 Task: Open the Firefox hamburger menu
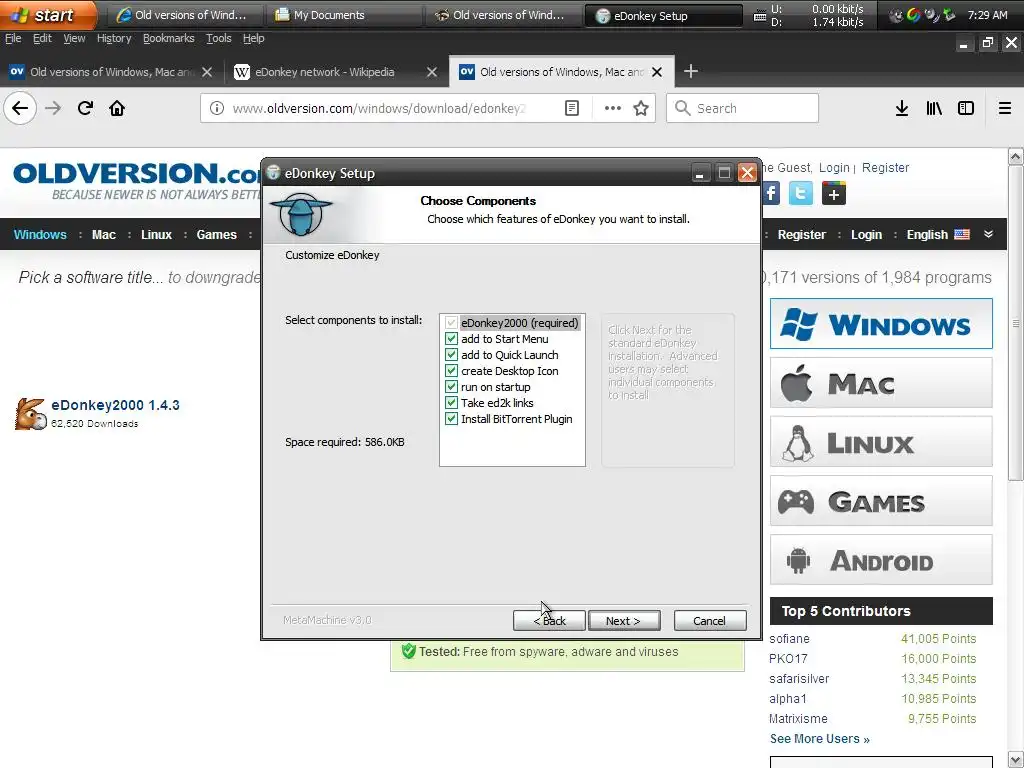point(1004,108)
